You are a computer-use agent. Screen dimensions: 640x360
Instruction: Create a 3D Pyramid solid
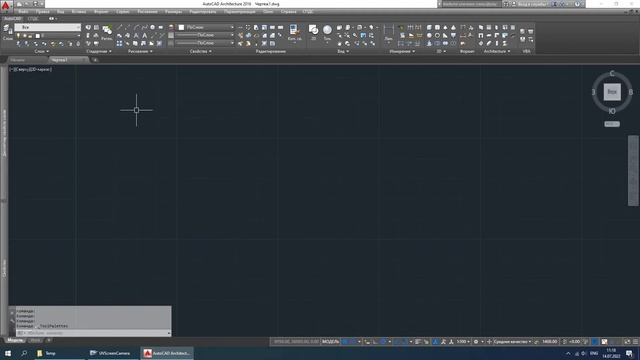[453, 27]
